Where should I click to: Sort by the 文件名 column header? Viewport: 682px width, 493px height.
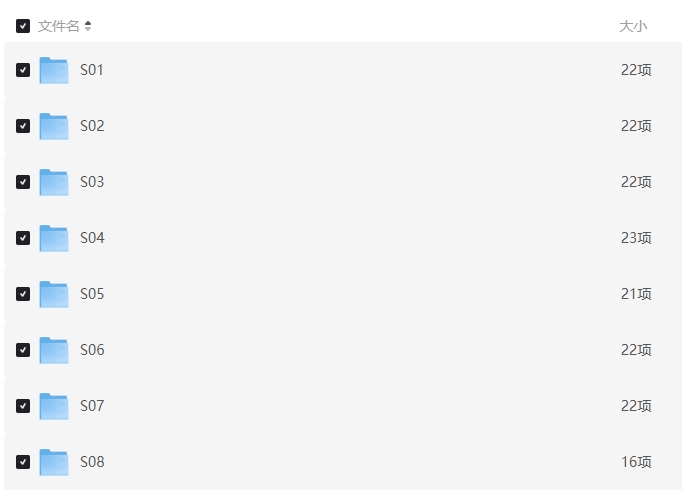58,26
